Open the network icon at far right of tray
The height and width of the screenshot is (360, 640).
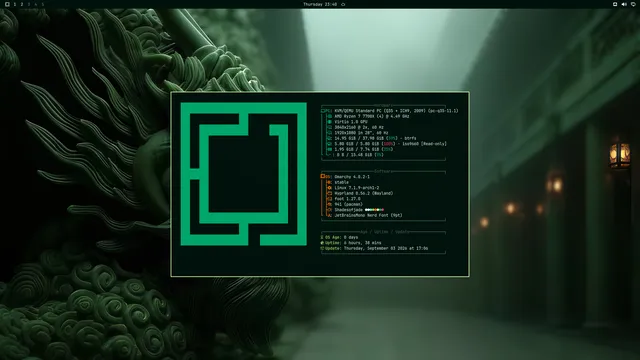633,4
